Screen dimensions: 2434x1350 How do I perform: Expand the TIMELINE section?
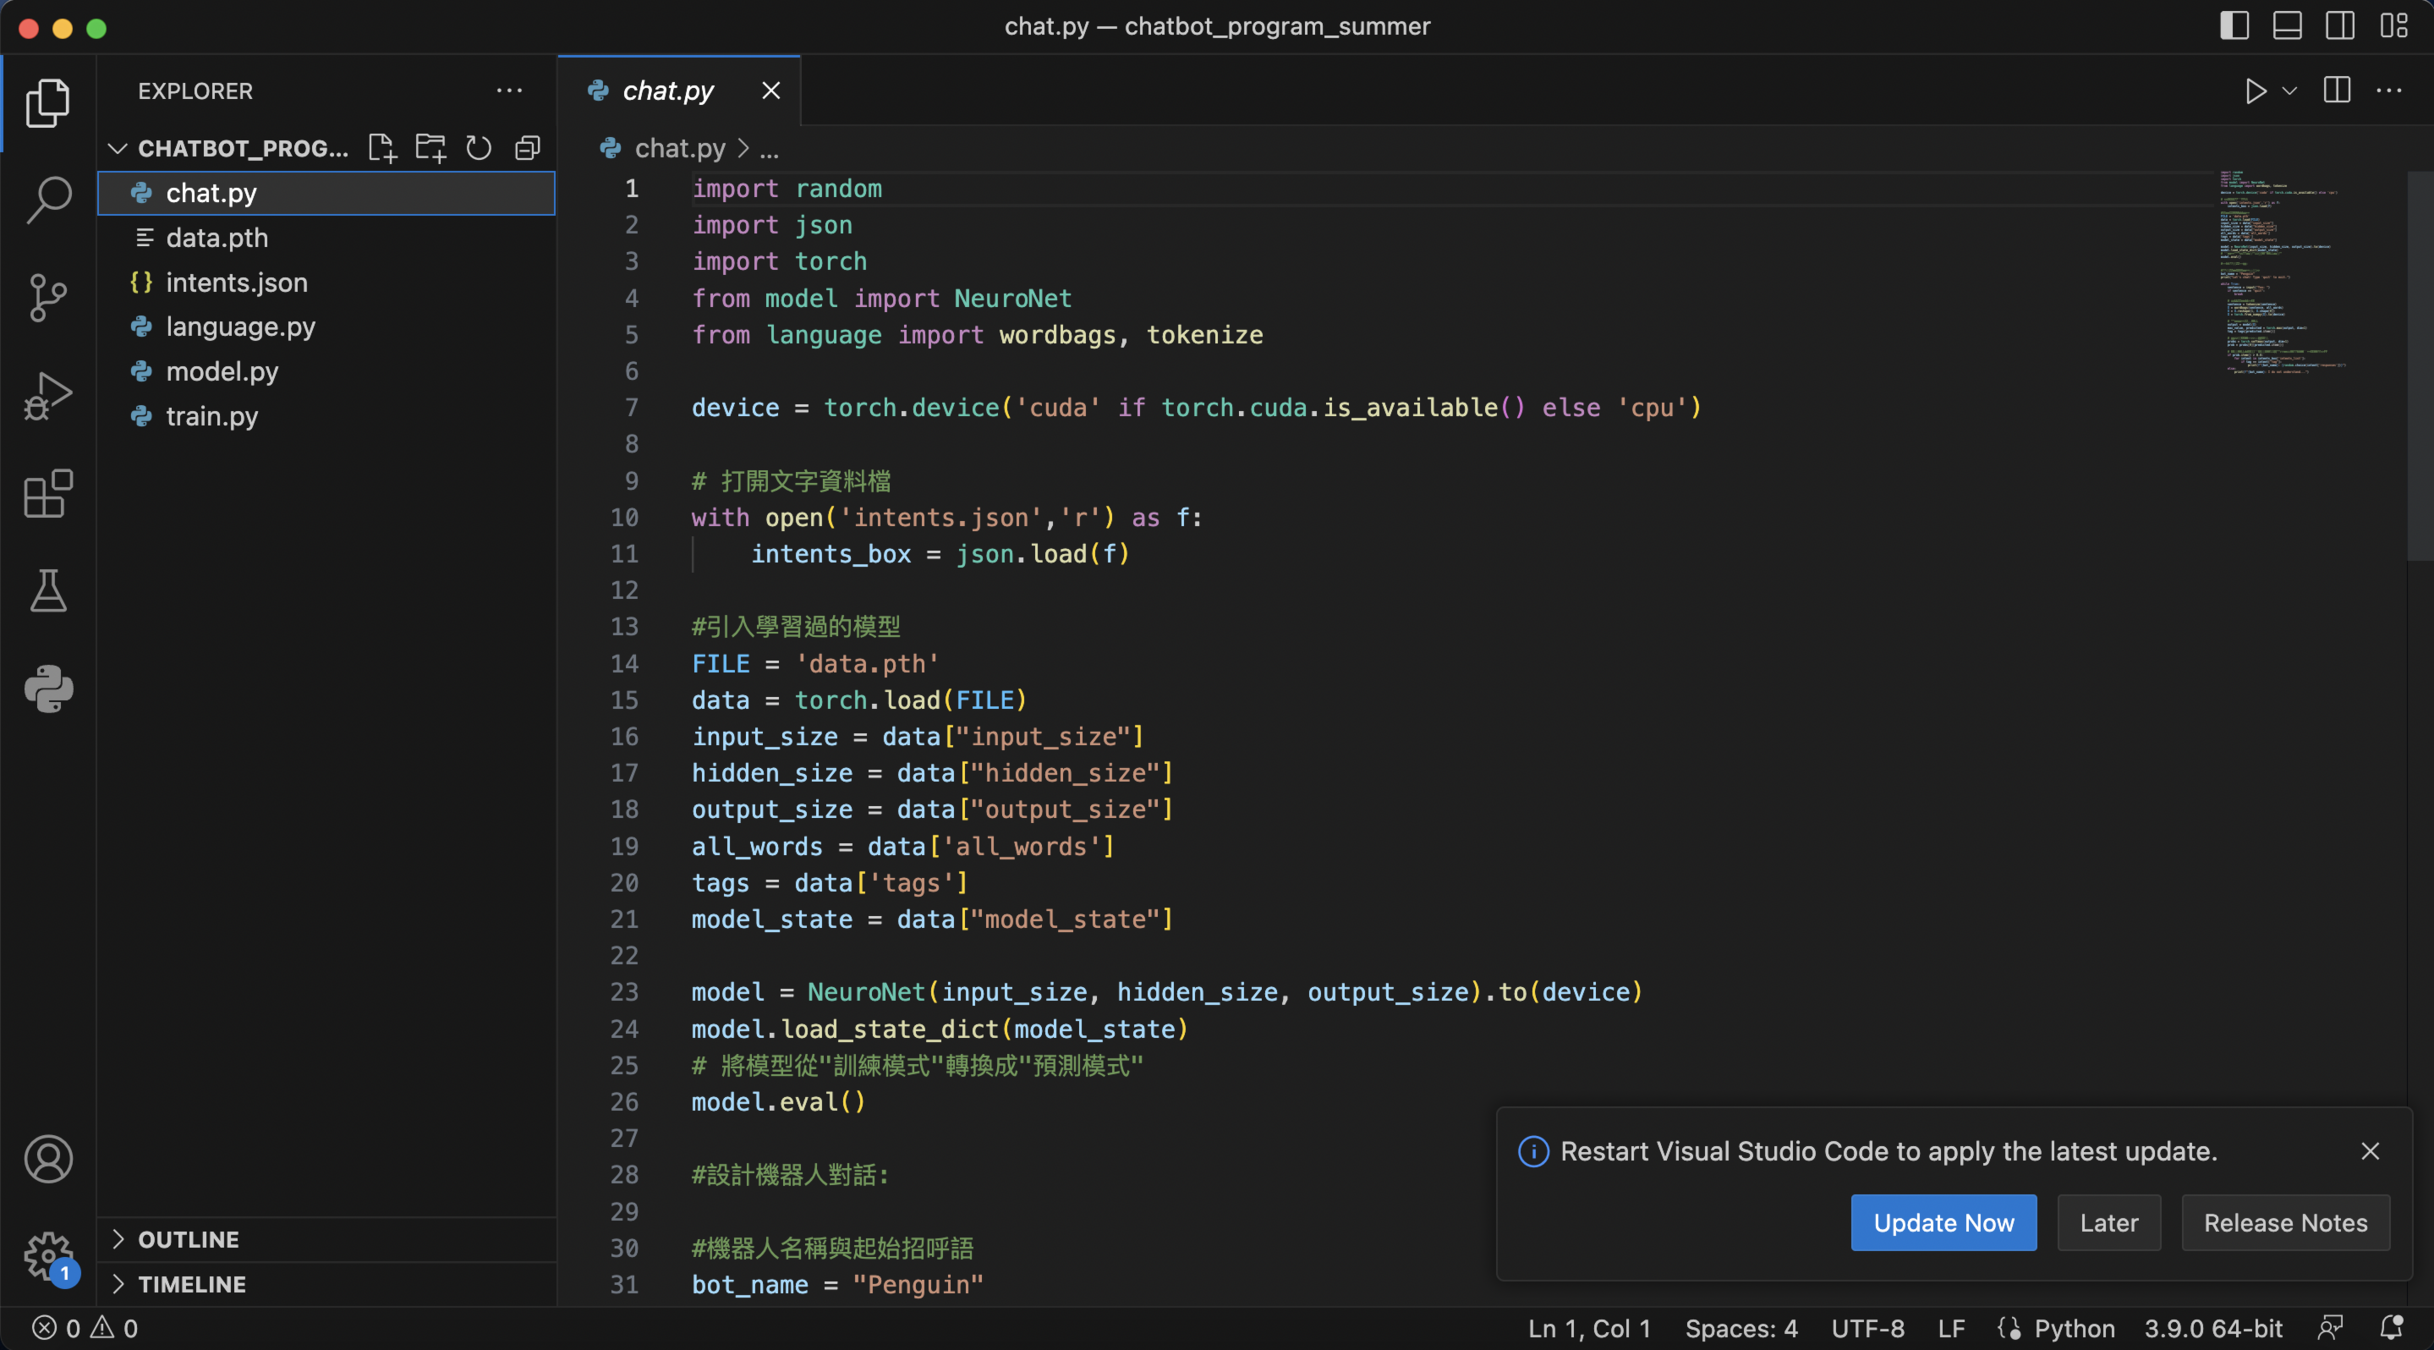(x=191, y=1284)
